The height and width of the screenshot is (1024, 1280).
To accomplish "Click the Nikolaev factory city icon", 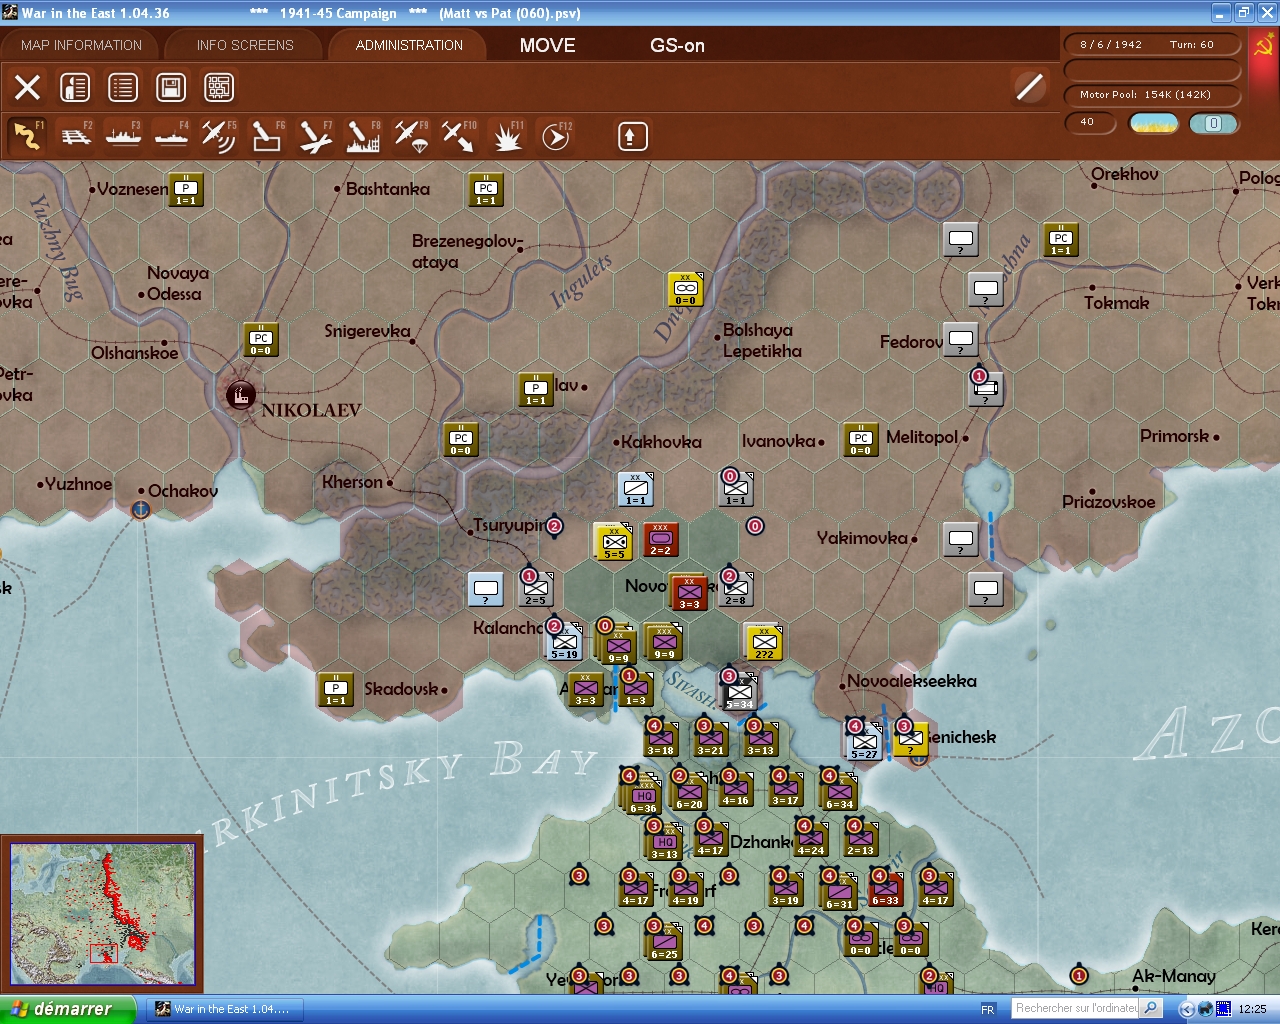I will 240,395.
